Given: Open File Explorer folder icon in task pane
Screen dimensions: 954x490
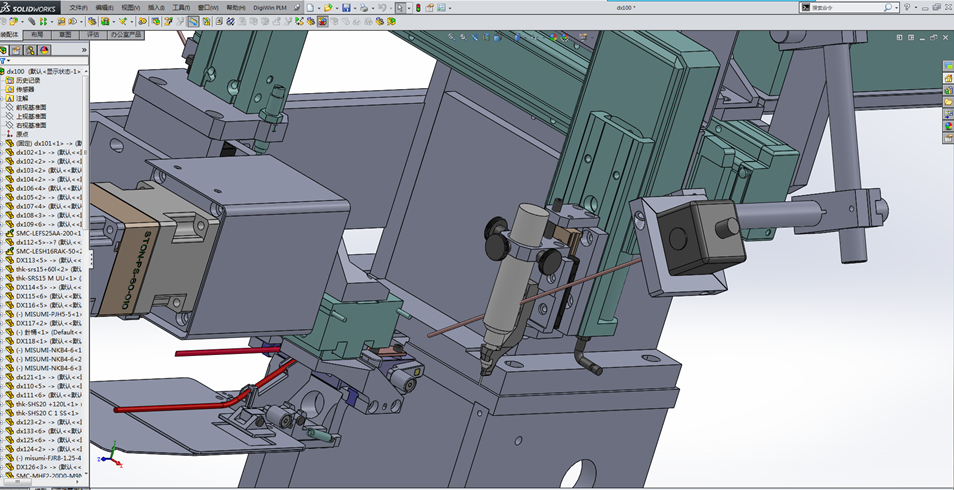Looking at the screenshot, I should pyautogui.click(x=949, y=102).
